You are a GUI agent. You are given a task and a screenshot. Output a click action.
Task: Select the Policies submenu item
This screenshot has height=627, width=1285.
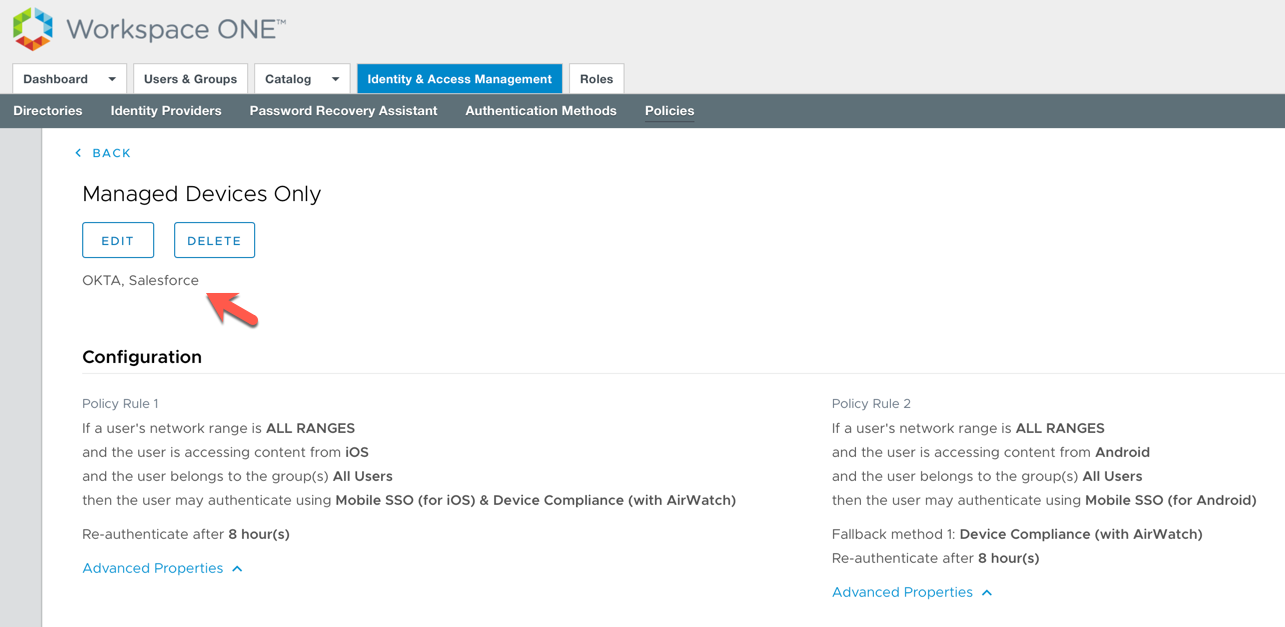click(x=669, y=111)
